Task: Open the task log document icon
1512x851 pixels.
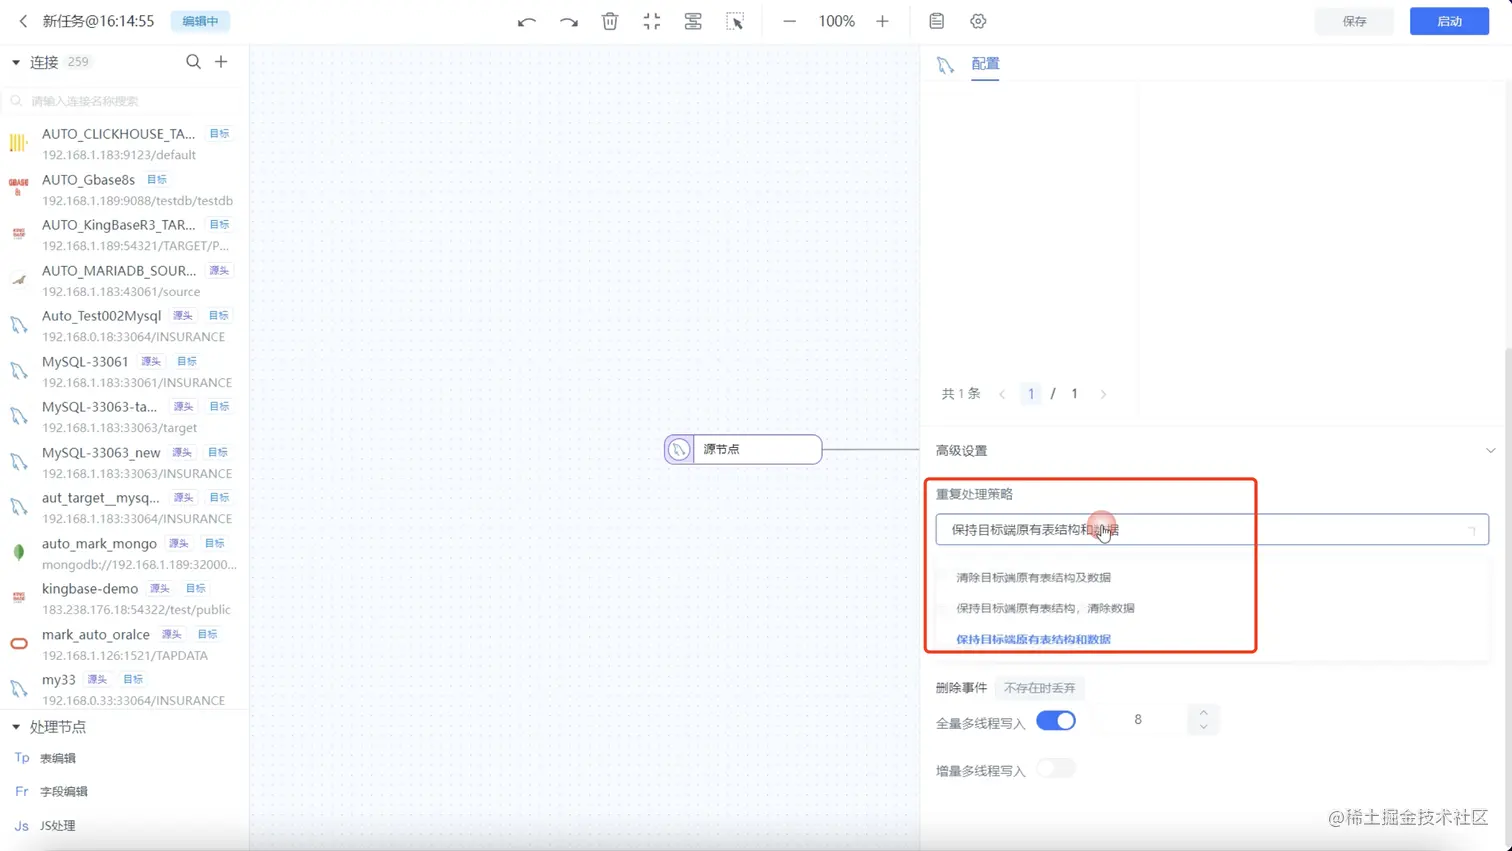Action: 936,21
